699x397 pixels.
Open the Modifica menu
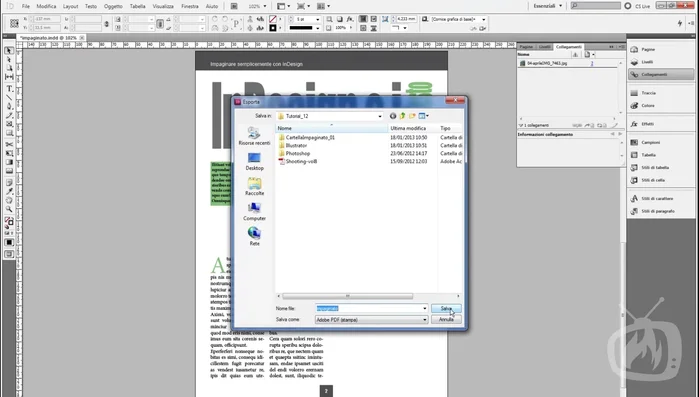coord(46,6)
